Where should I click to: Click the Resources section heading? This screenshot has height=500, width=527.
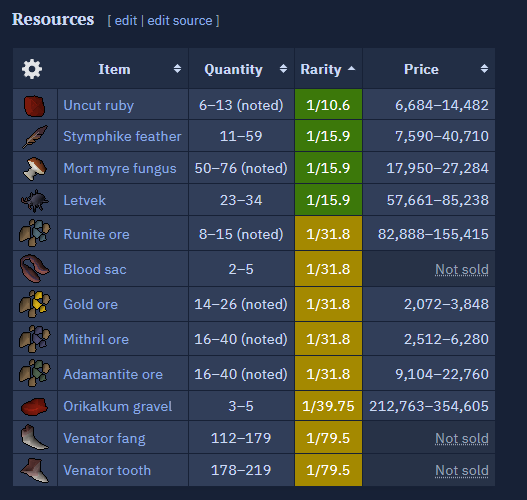click(x=53, y=19)
